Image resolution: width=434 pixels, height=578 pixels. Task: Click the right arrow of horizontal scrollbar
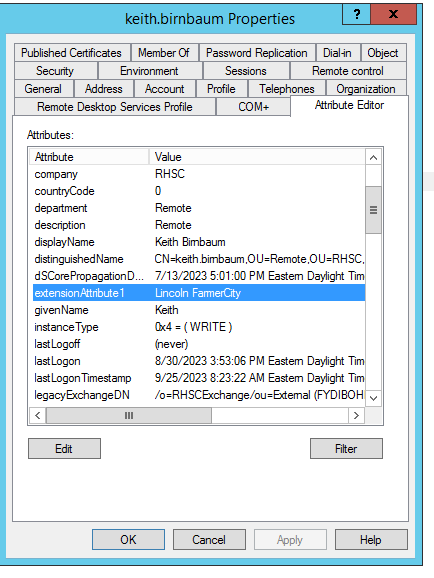(356, 415)
